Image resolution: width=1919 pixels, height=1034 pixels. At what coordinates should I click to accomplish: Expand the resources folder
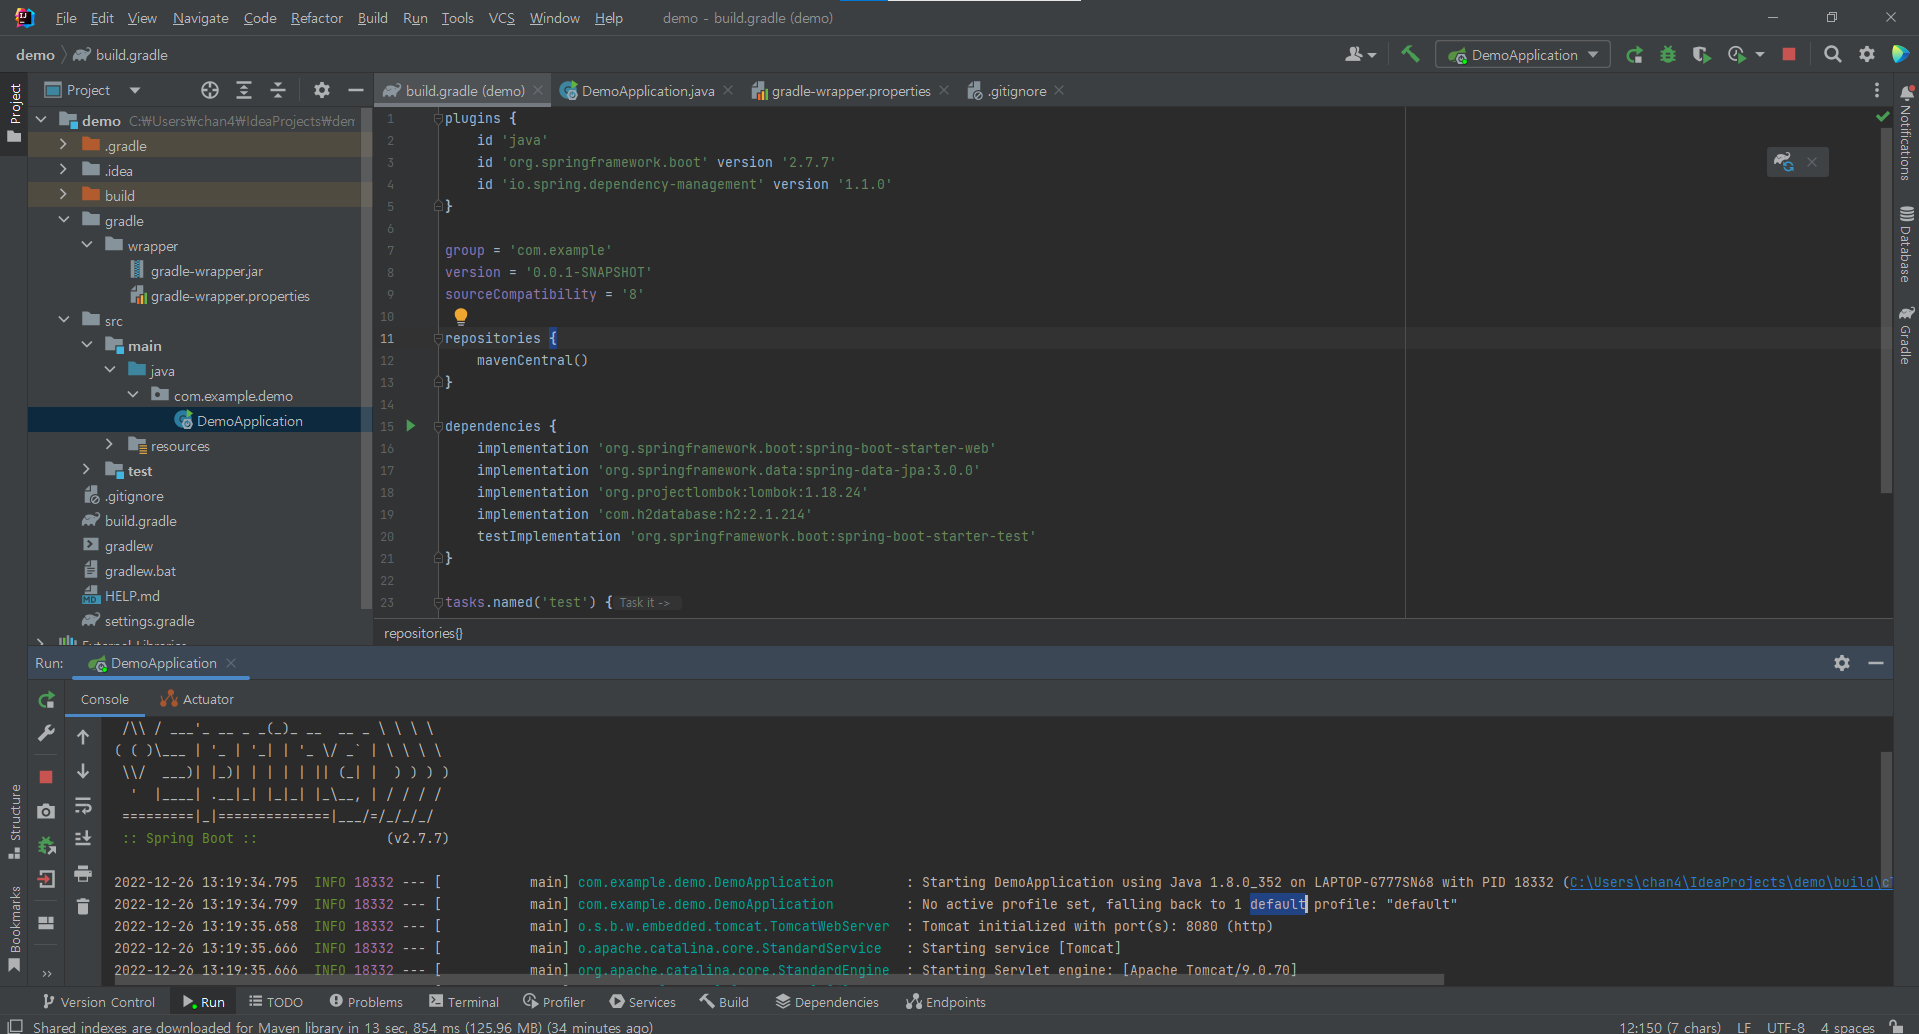(x=109, y=445)
